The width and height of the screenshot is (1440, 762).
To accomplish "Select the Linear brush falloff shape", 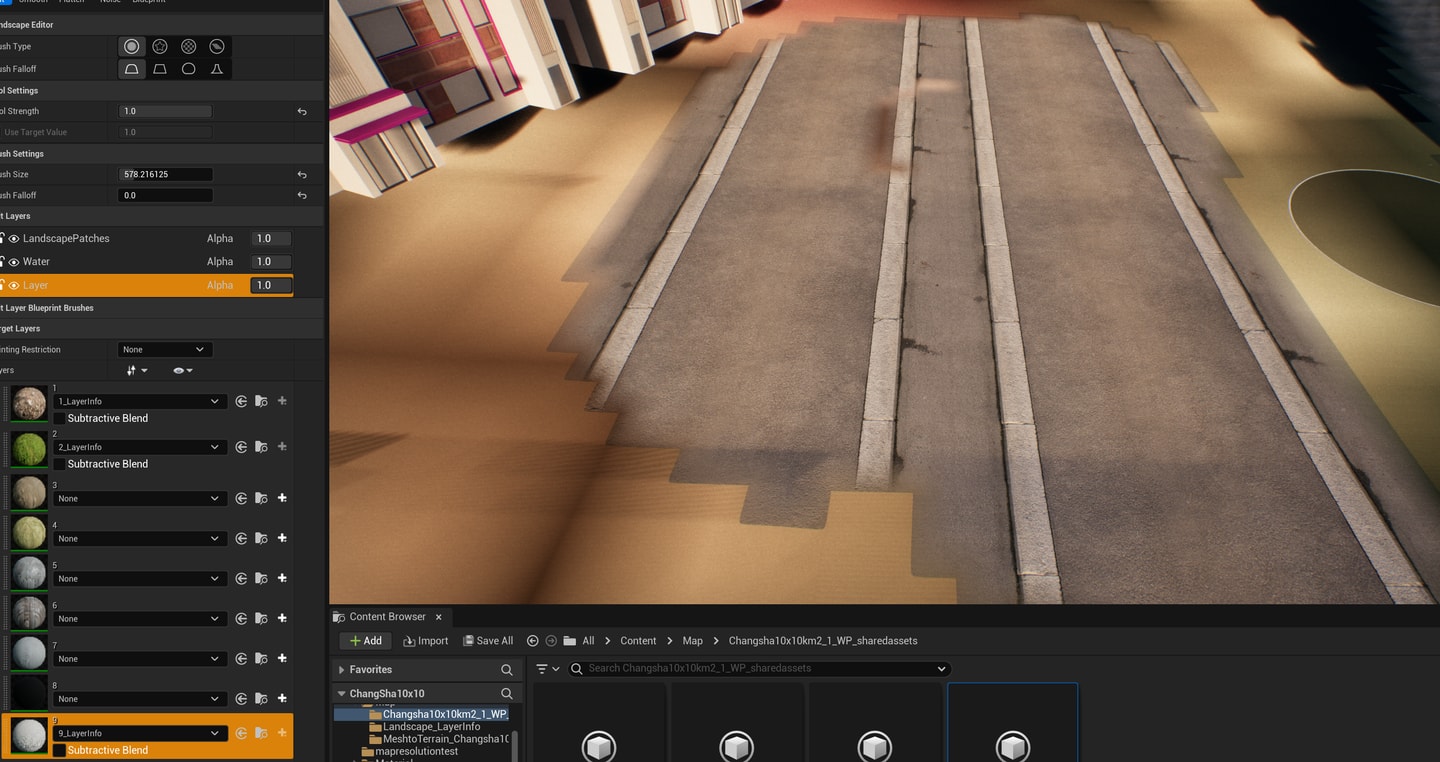I will click(x=160, y=69).
